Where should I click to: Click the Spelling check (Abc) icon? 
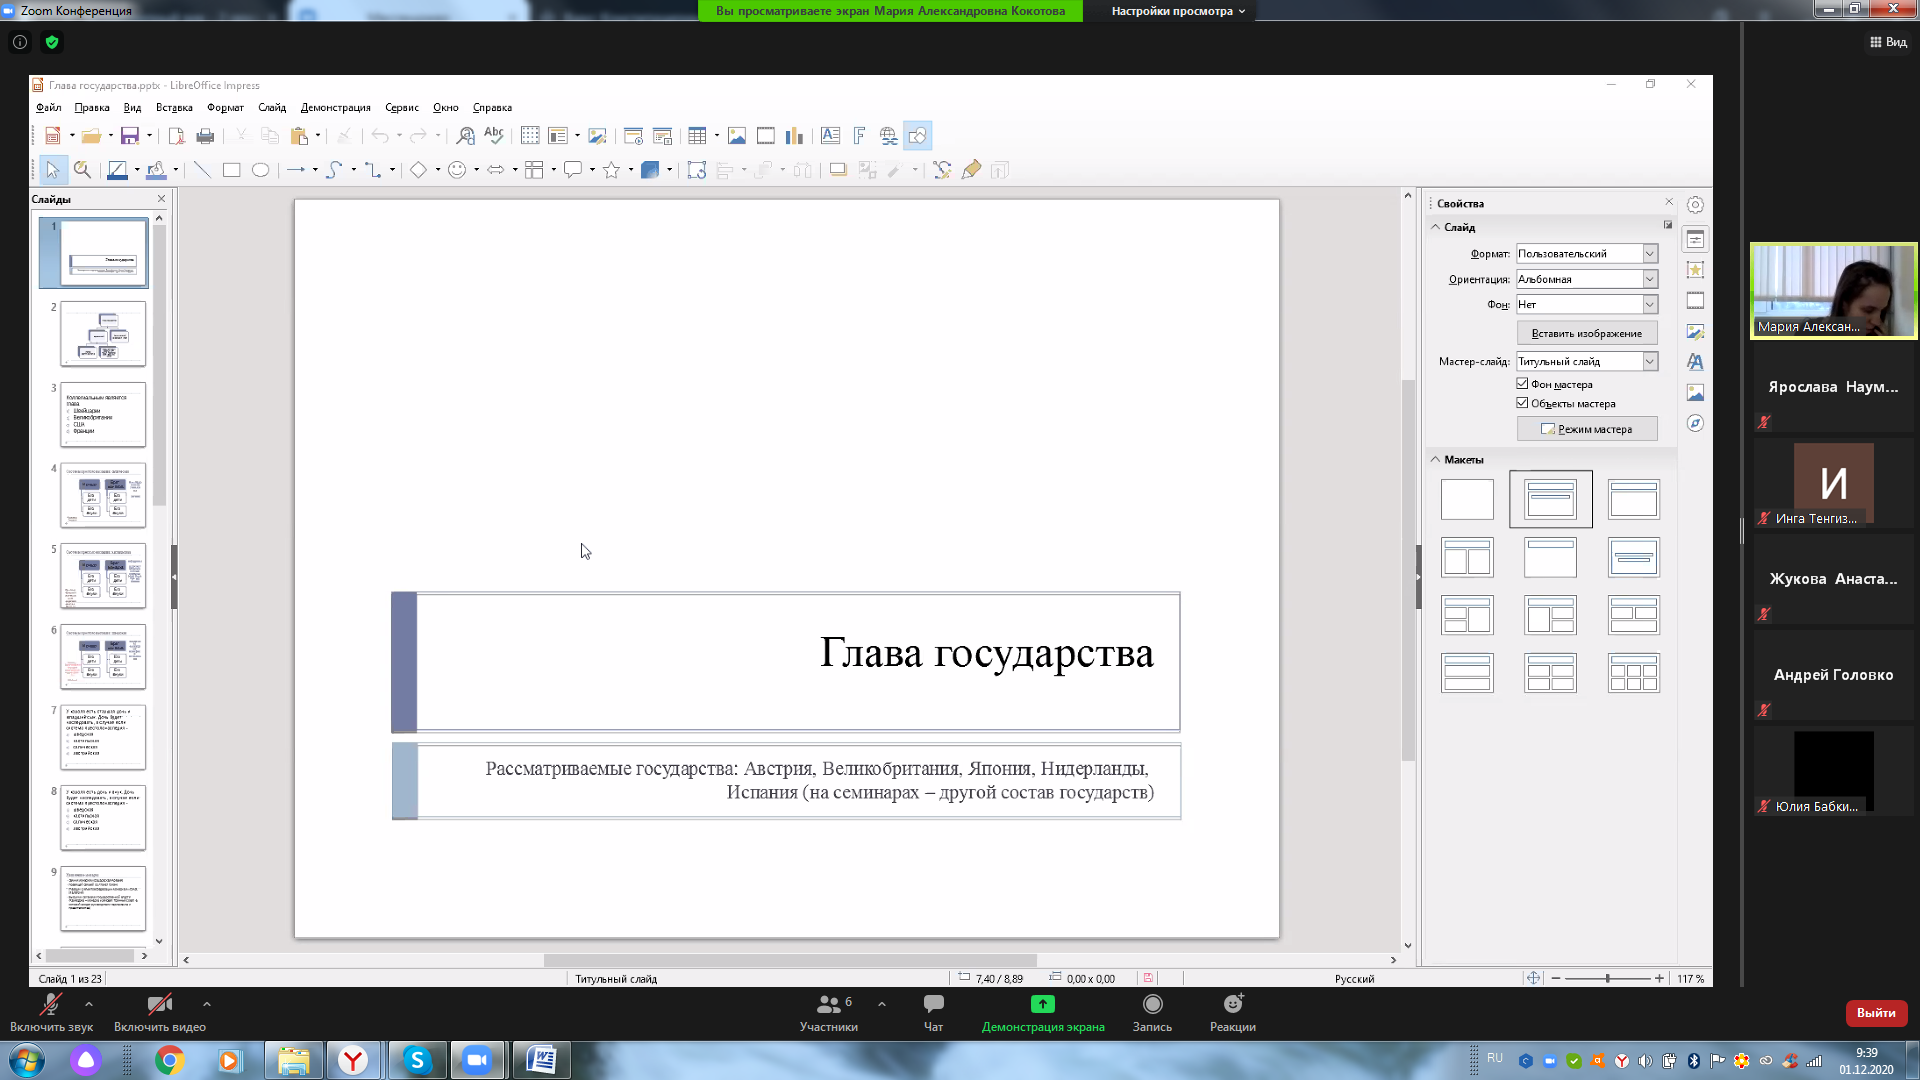tap(494, 136)
